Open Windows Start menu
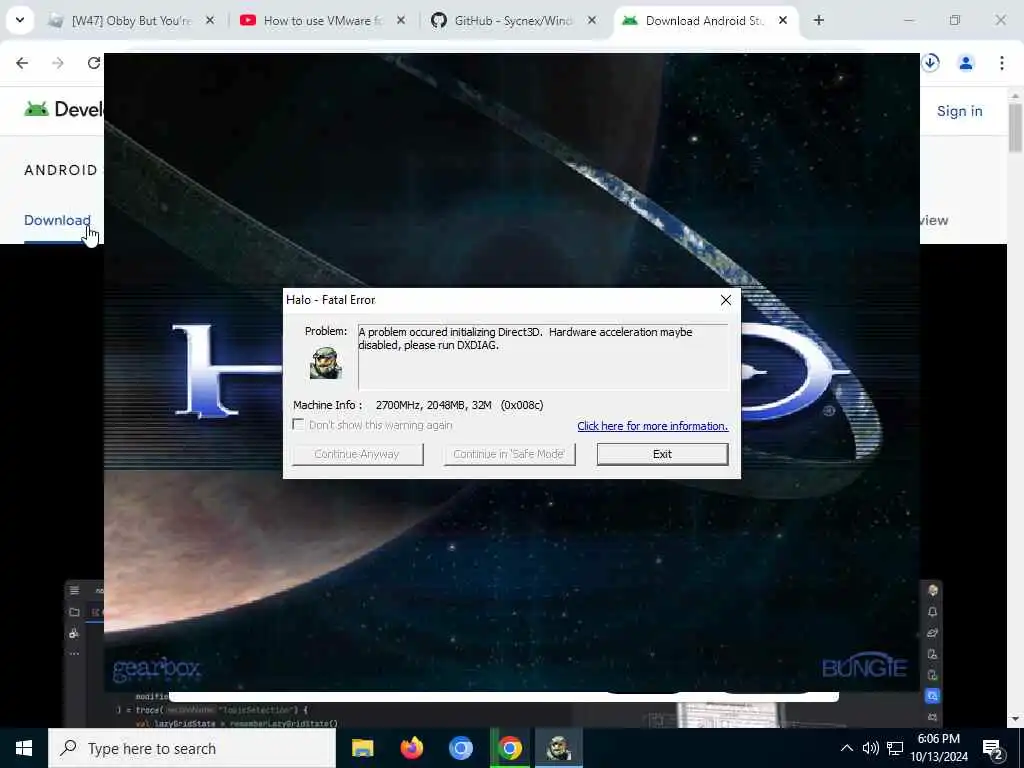Screen dimensions: 1024x768 click(x=24, y=748)
